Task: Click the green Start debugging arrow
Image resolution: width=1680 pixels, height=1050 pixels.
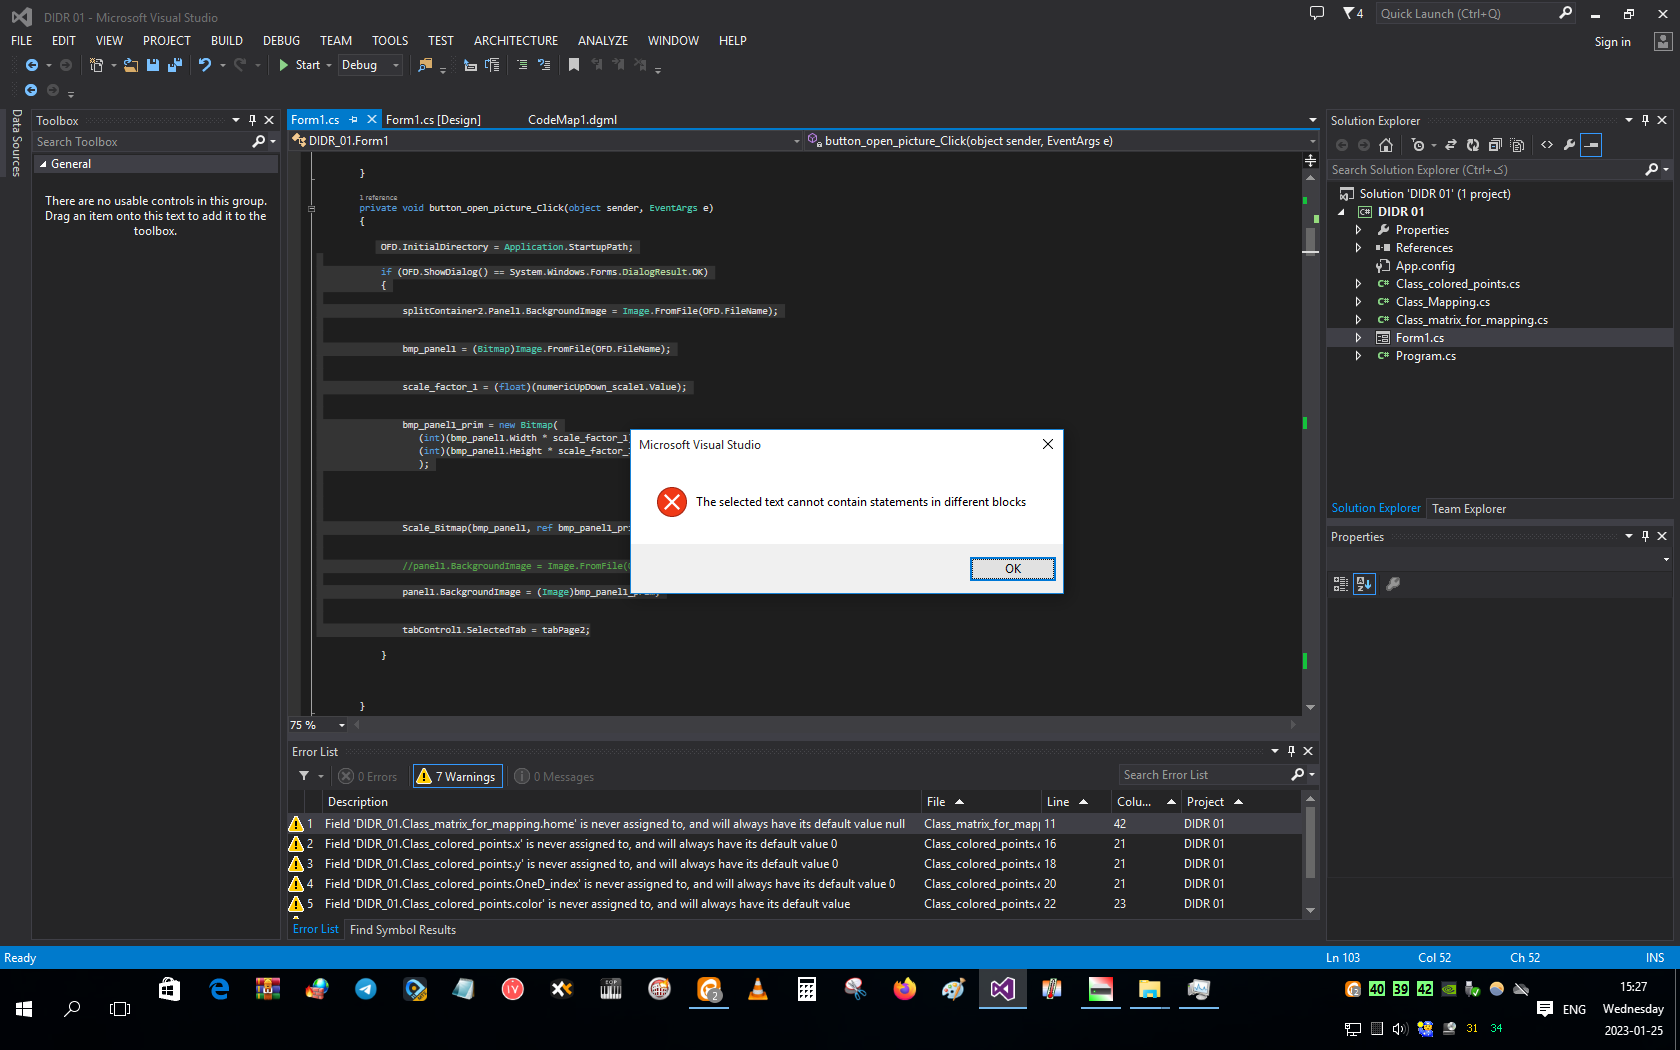Action: [x=284, y=65]
